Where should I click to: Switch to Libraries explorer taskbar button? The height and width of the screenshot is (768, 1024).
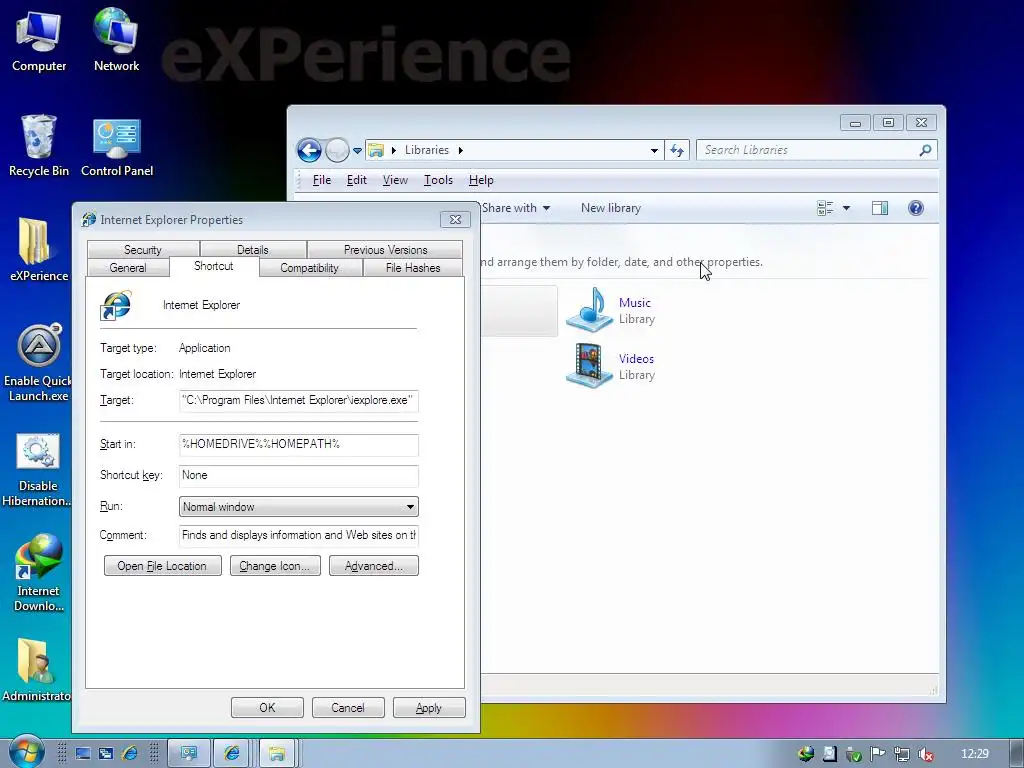coord(278,754)
